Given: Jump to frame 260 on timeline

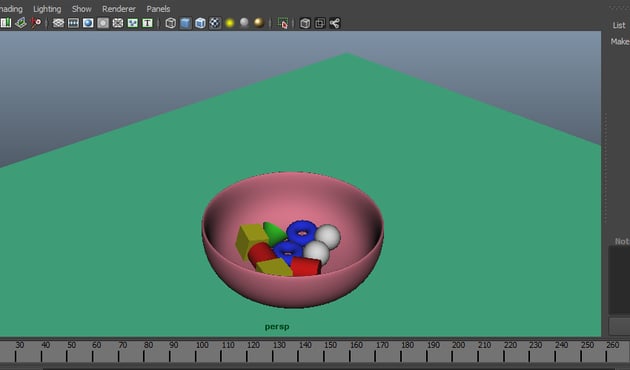Looking at the screenshot, I should pos(613,345).
